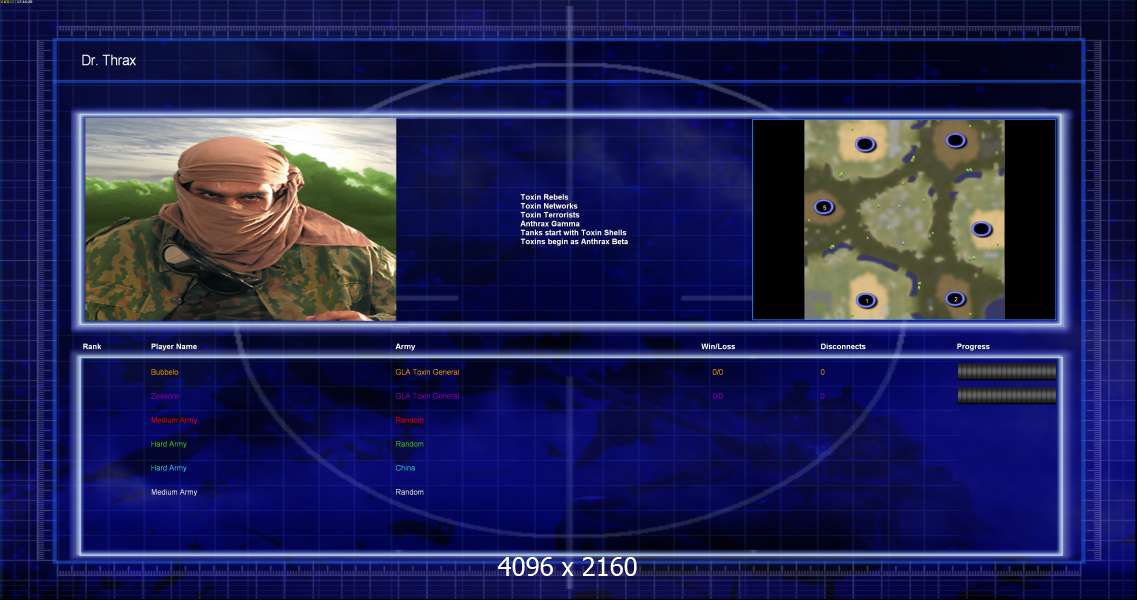
Task: Click Bubbelo's 0/0 win/loss value
Action: (x=718, y=372)
